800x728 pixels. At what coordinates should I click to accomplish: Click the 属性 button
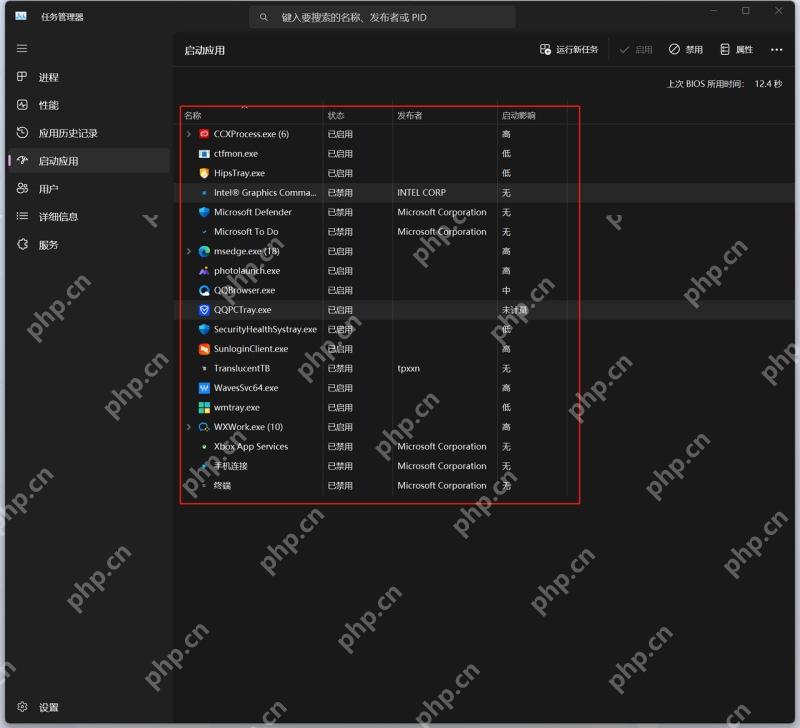click(736, 49)
